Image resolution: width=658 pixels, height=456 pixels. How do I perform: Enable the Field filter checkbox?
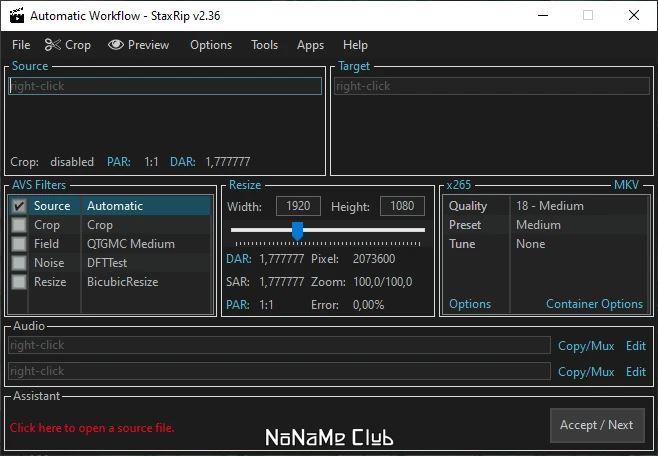(x=19, y=244)
